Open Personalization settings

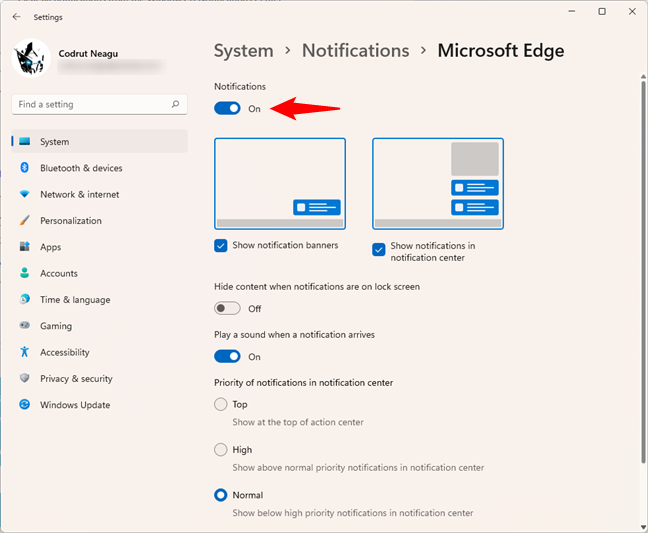click(x=100, y=221)
